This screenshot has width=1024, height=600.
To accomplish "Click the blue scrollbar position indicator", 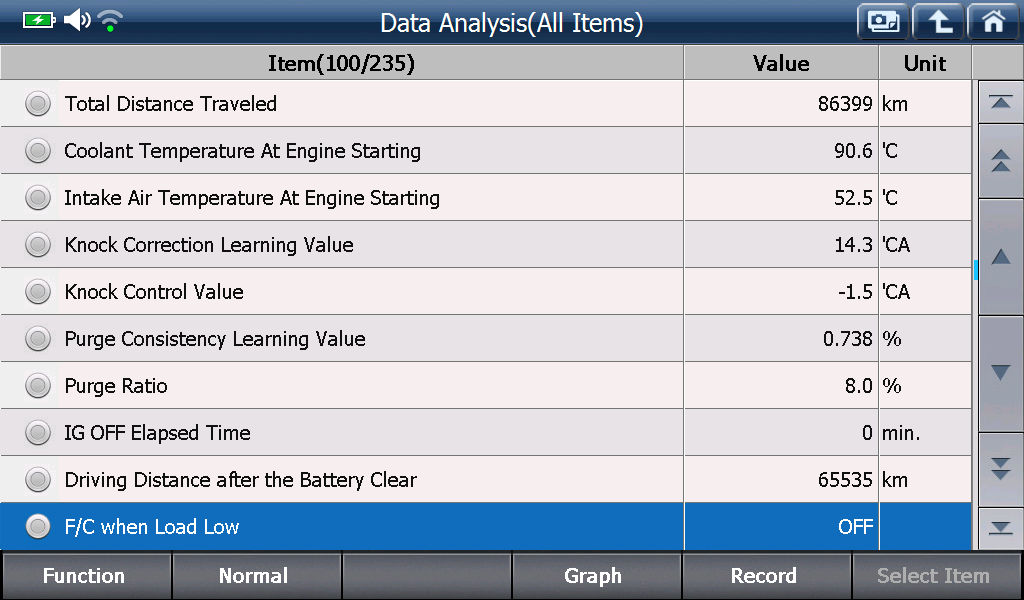I will click(x=976, y=270).
